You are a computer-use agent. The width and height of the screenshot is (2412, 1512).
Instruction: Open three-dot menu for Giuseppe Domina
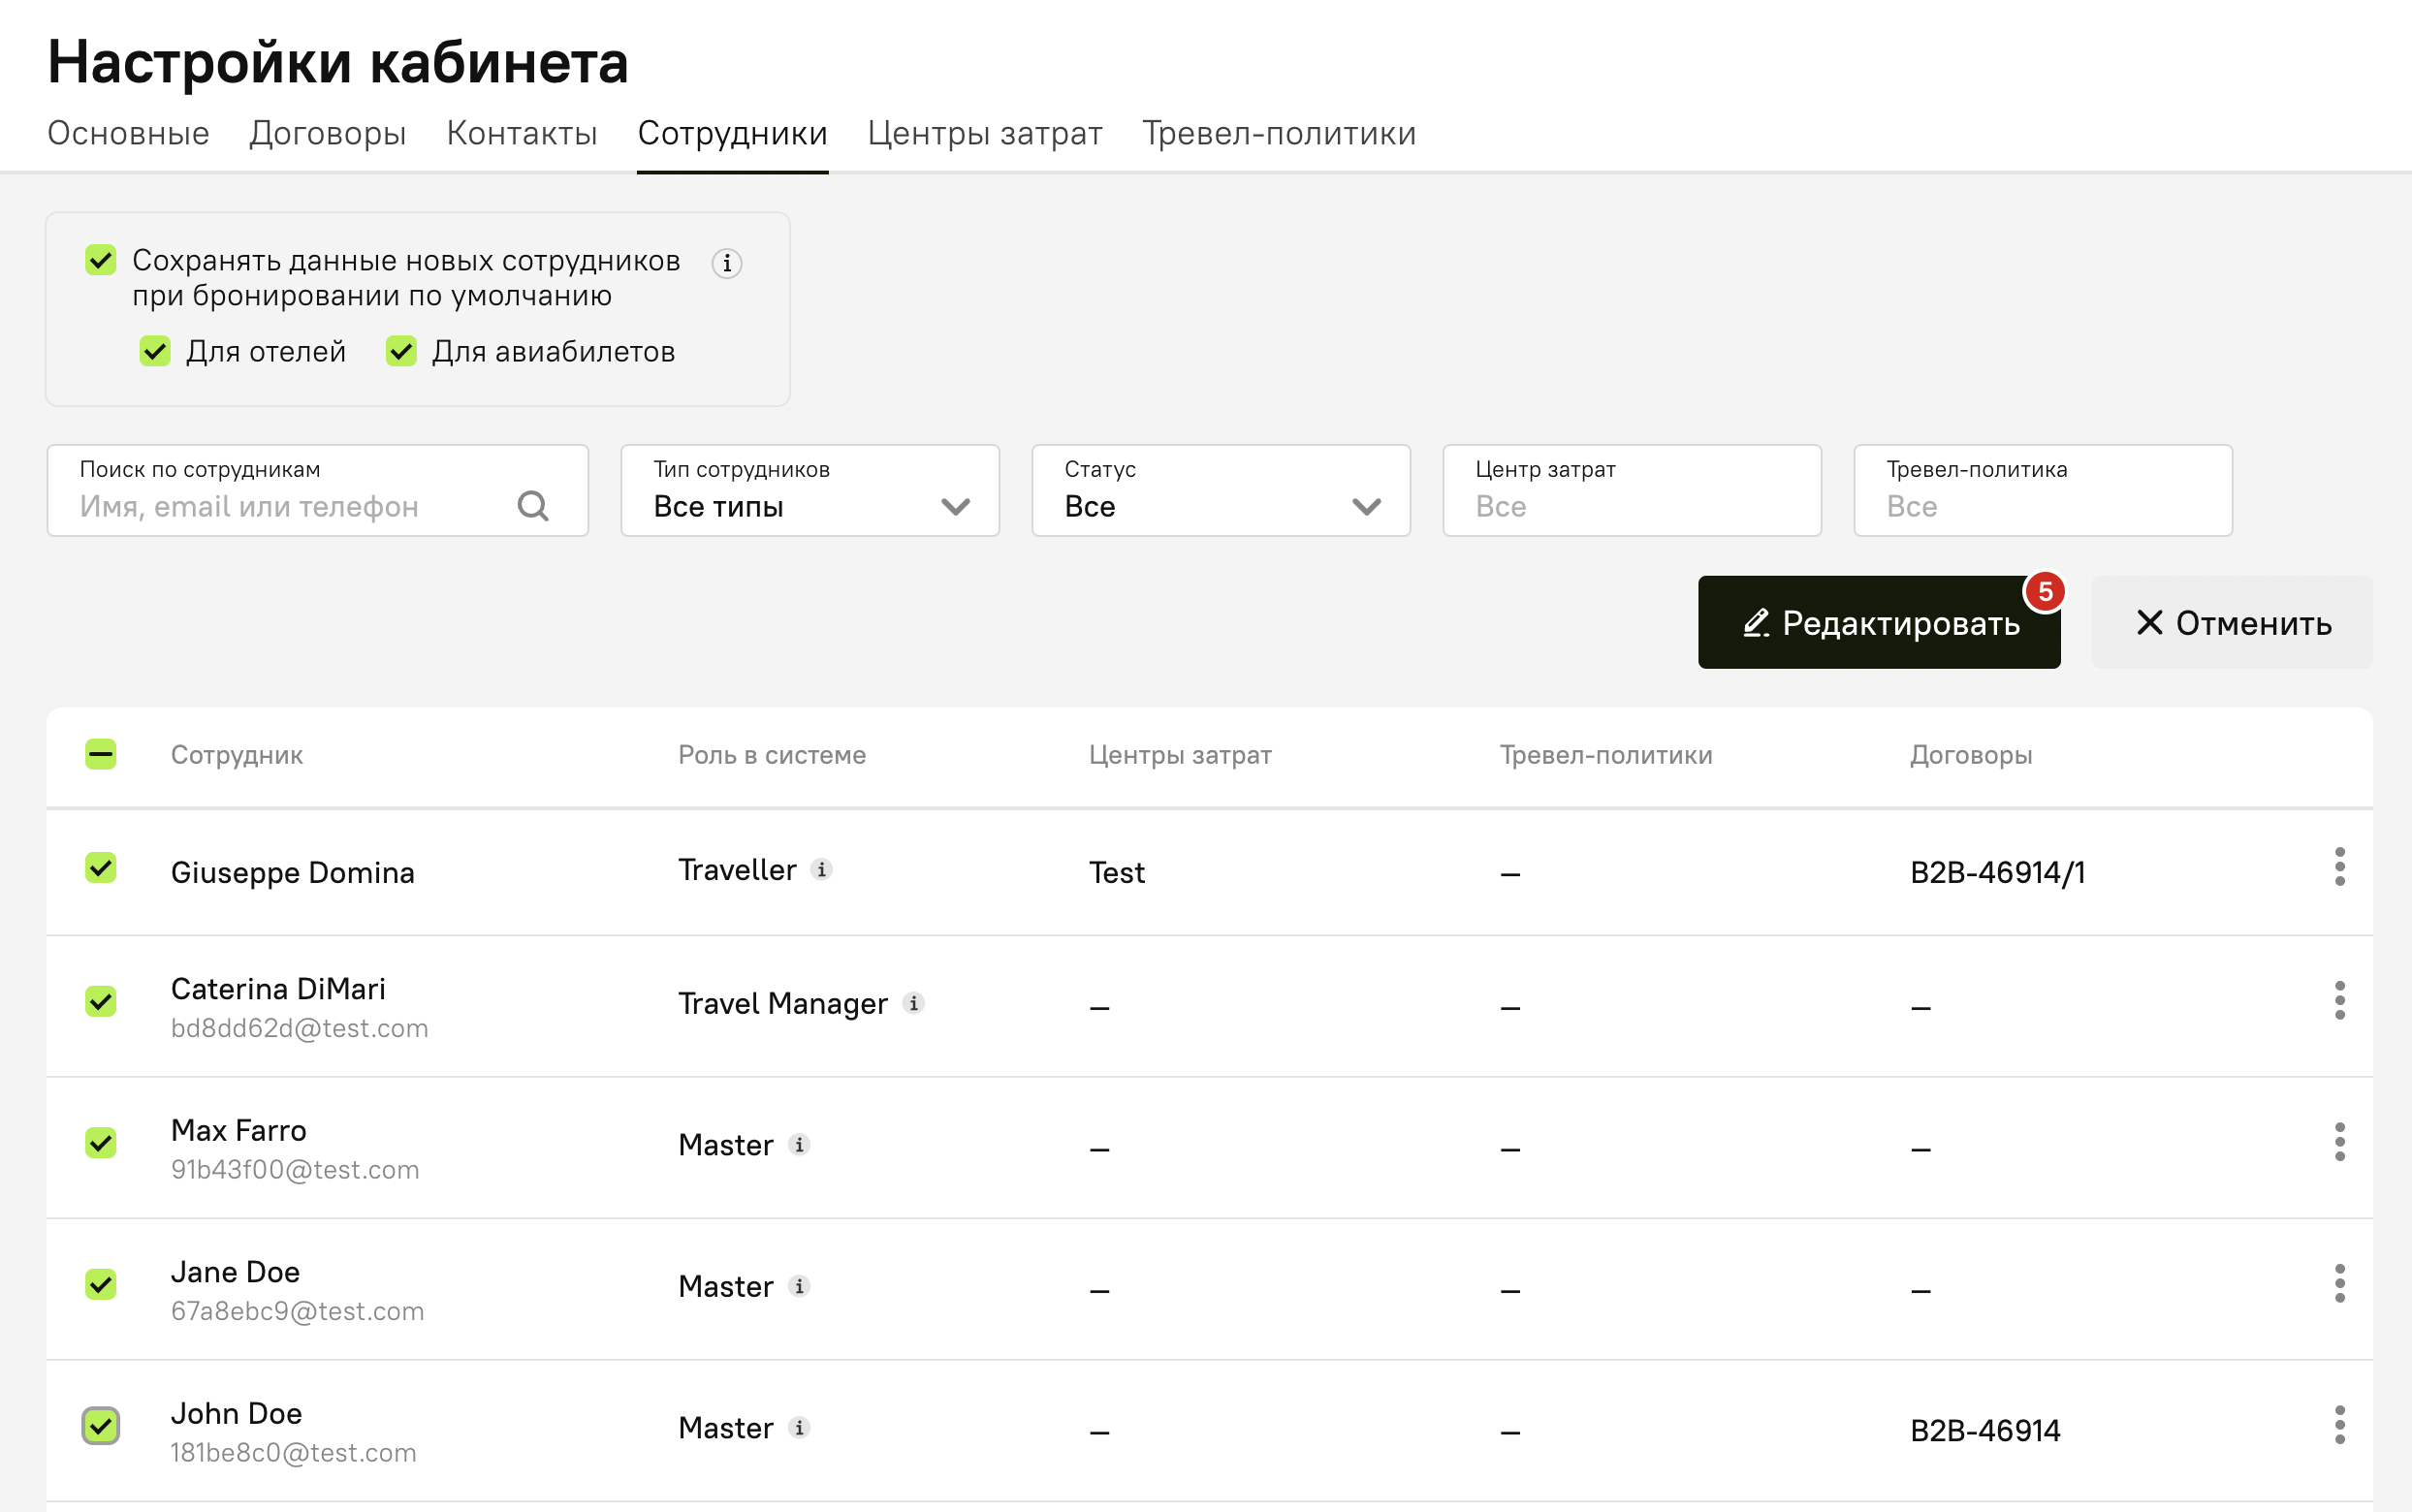pyautogui.click(x=2339, y=867)
